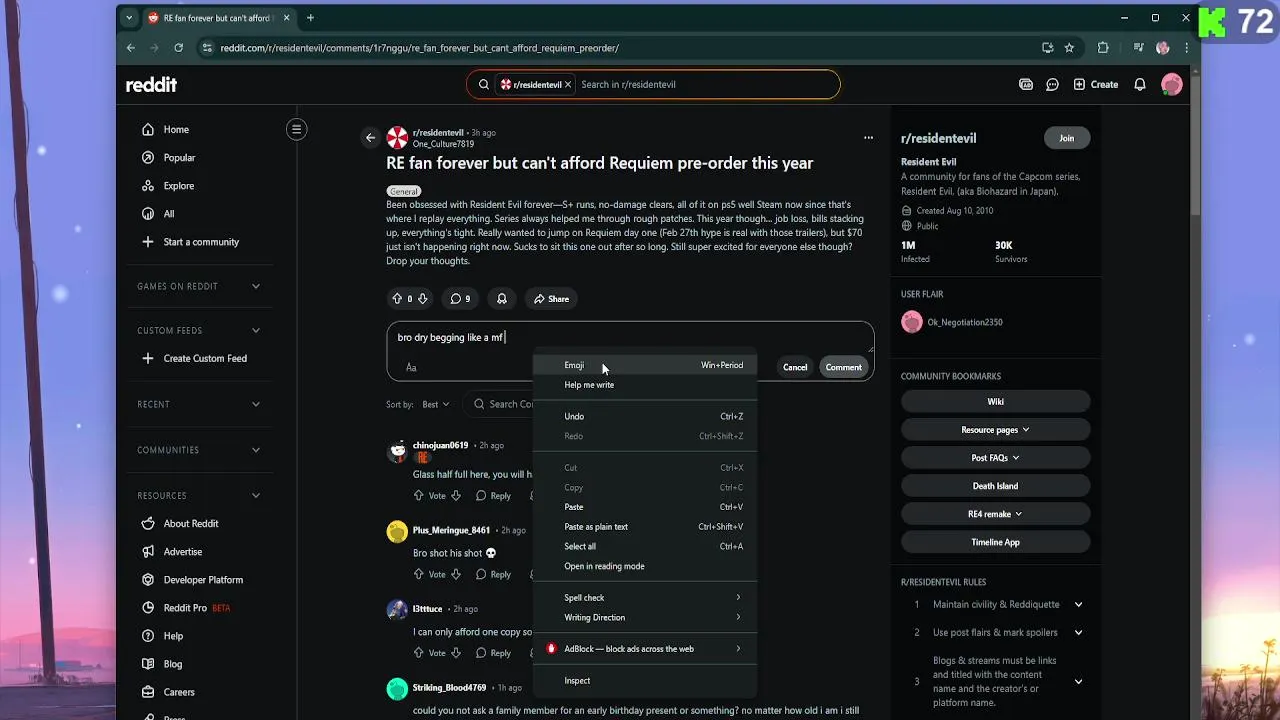Open Death Island bookmark
Screen dimensions: 1280x720
[995, 485]
